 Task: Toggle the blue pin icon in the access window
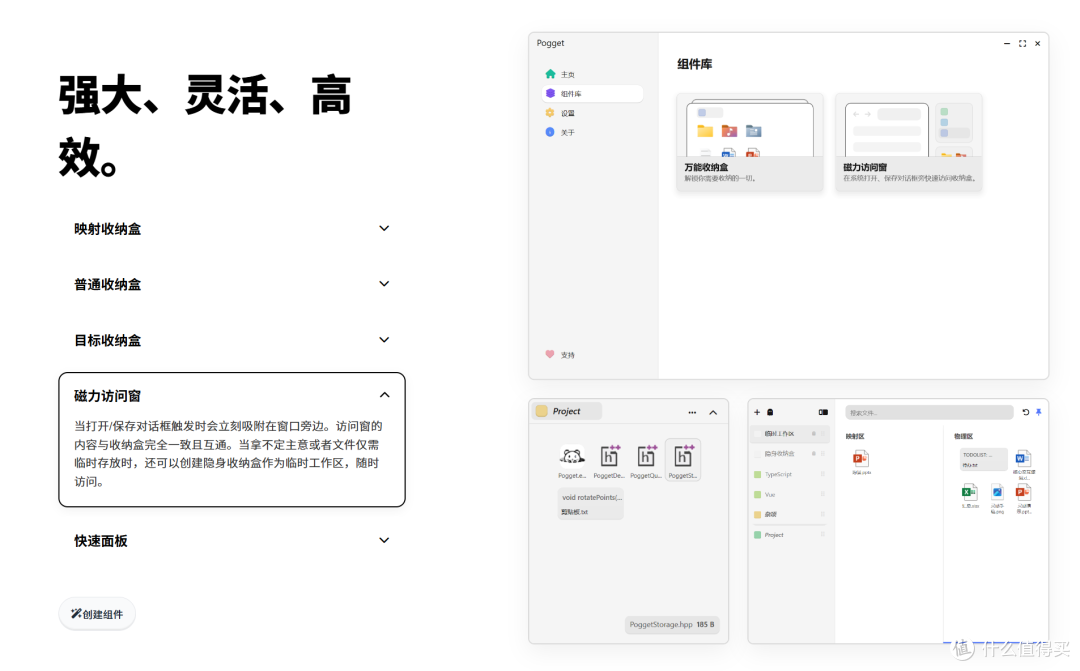[1039, 412]
